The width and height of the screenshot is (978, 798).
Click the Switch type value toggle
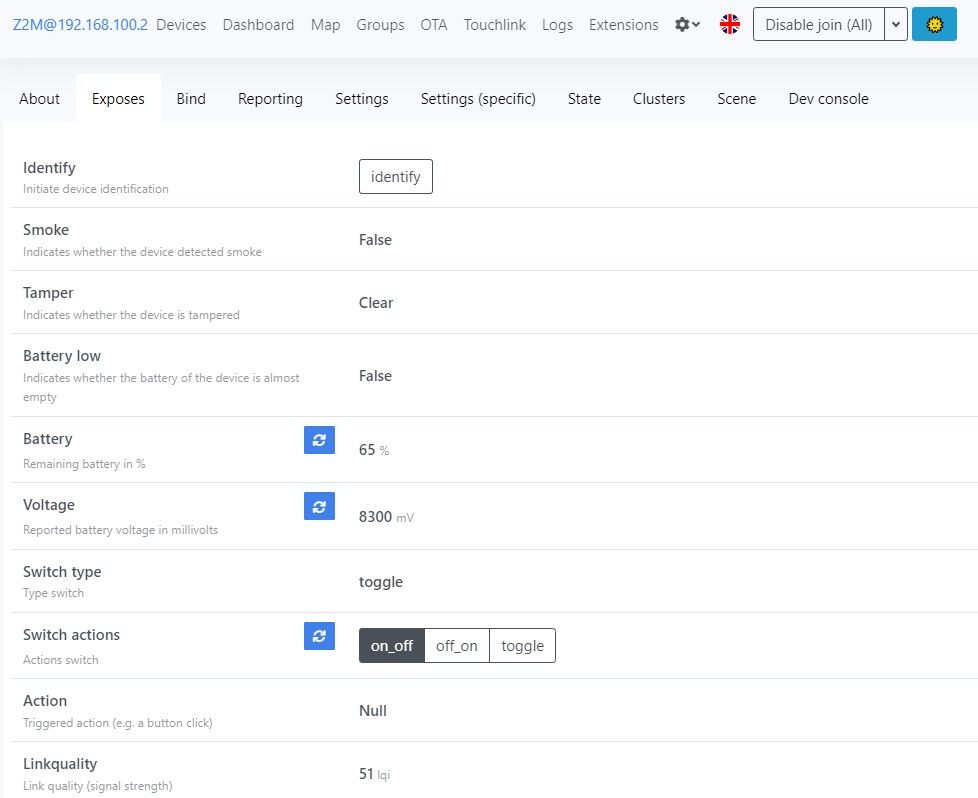coord(380,582)
